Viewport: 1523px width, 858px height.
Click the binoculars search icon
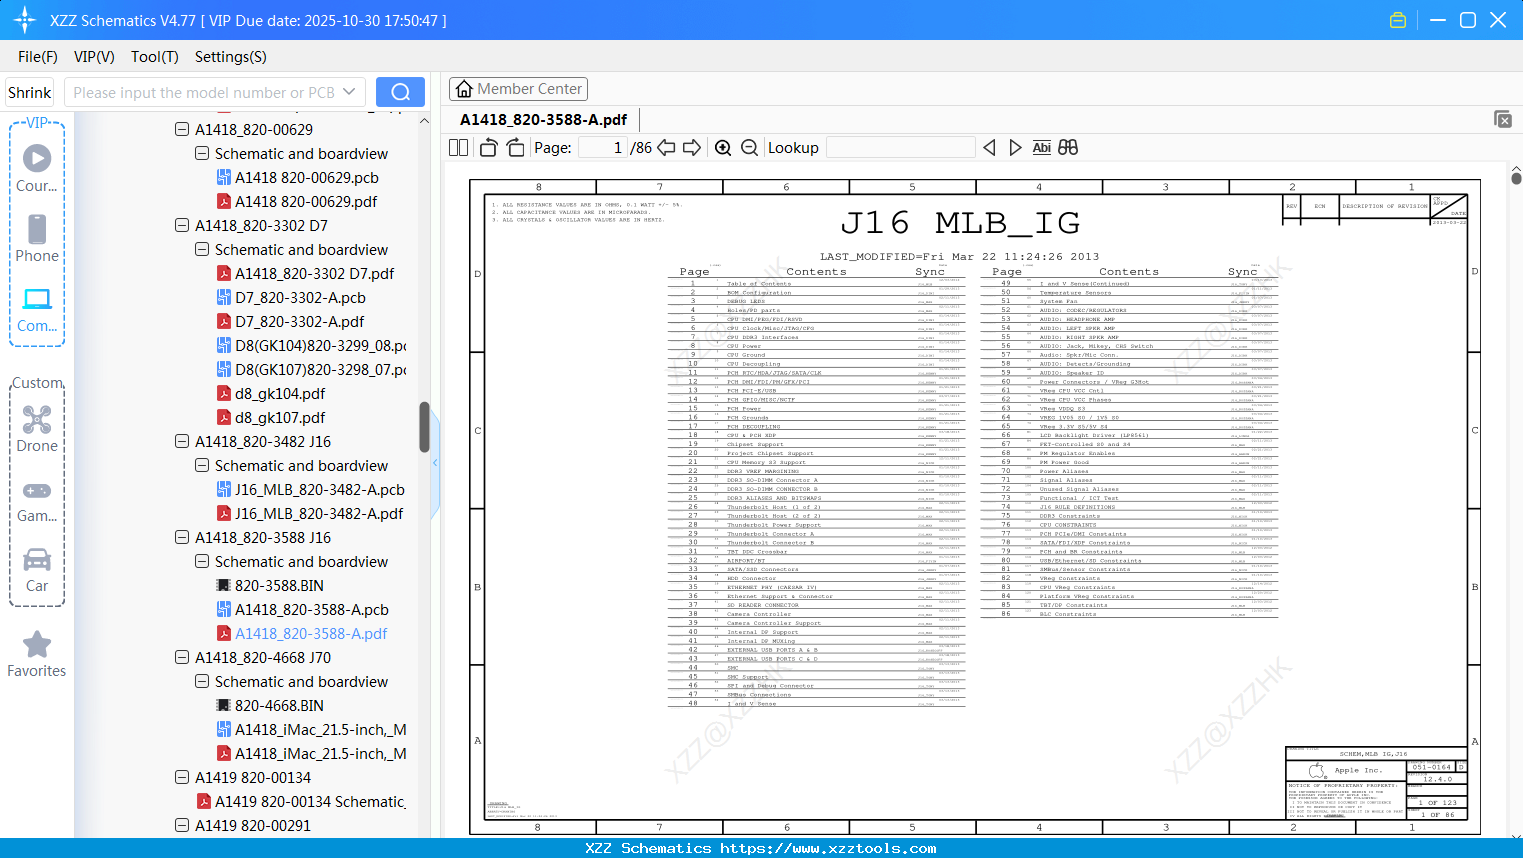point(1068,148)
